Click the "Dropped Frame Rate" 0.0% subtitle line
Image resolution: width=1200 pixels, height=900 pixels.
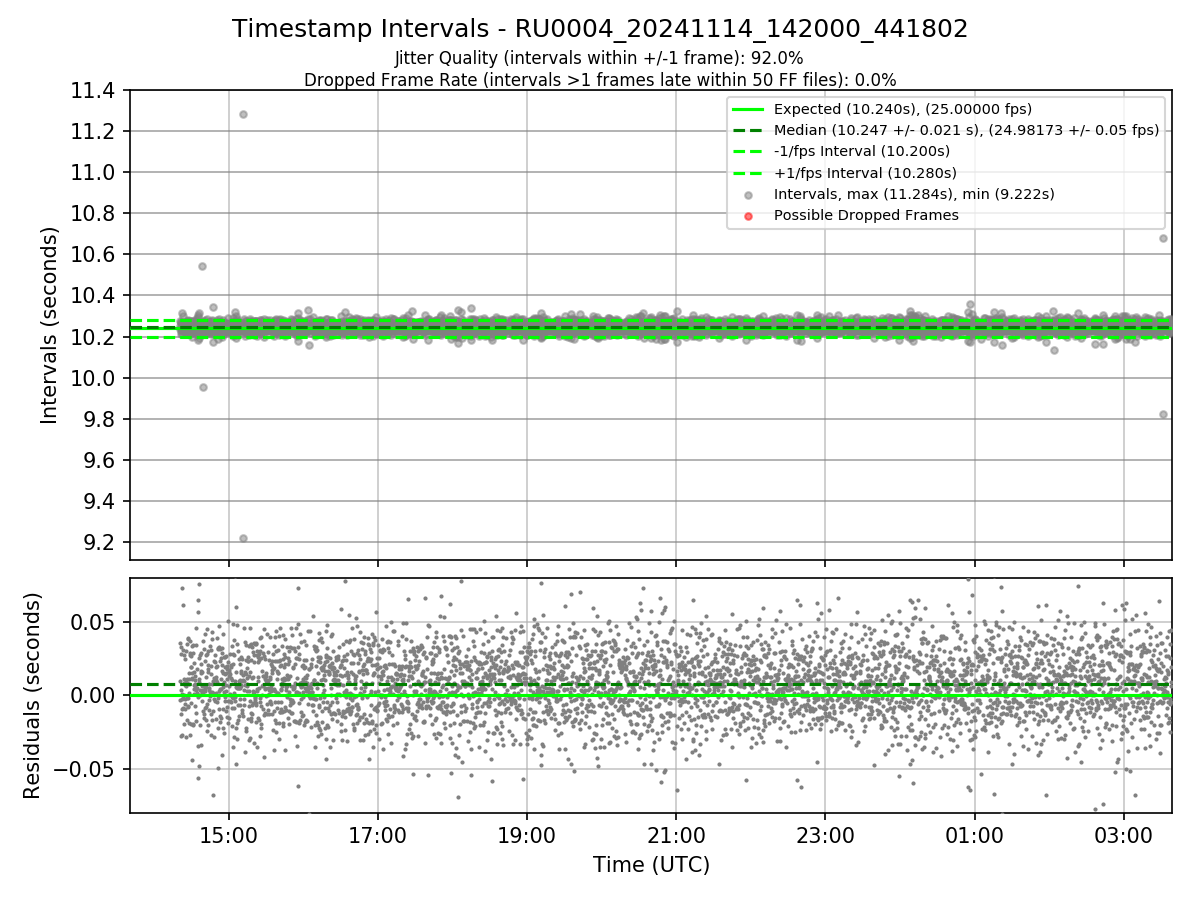coord(600,79)
